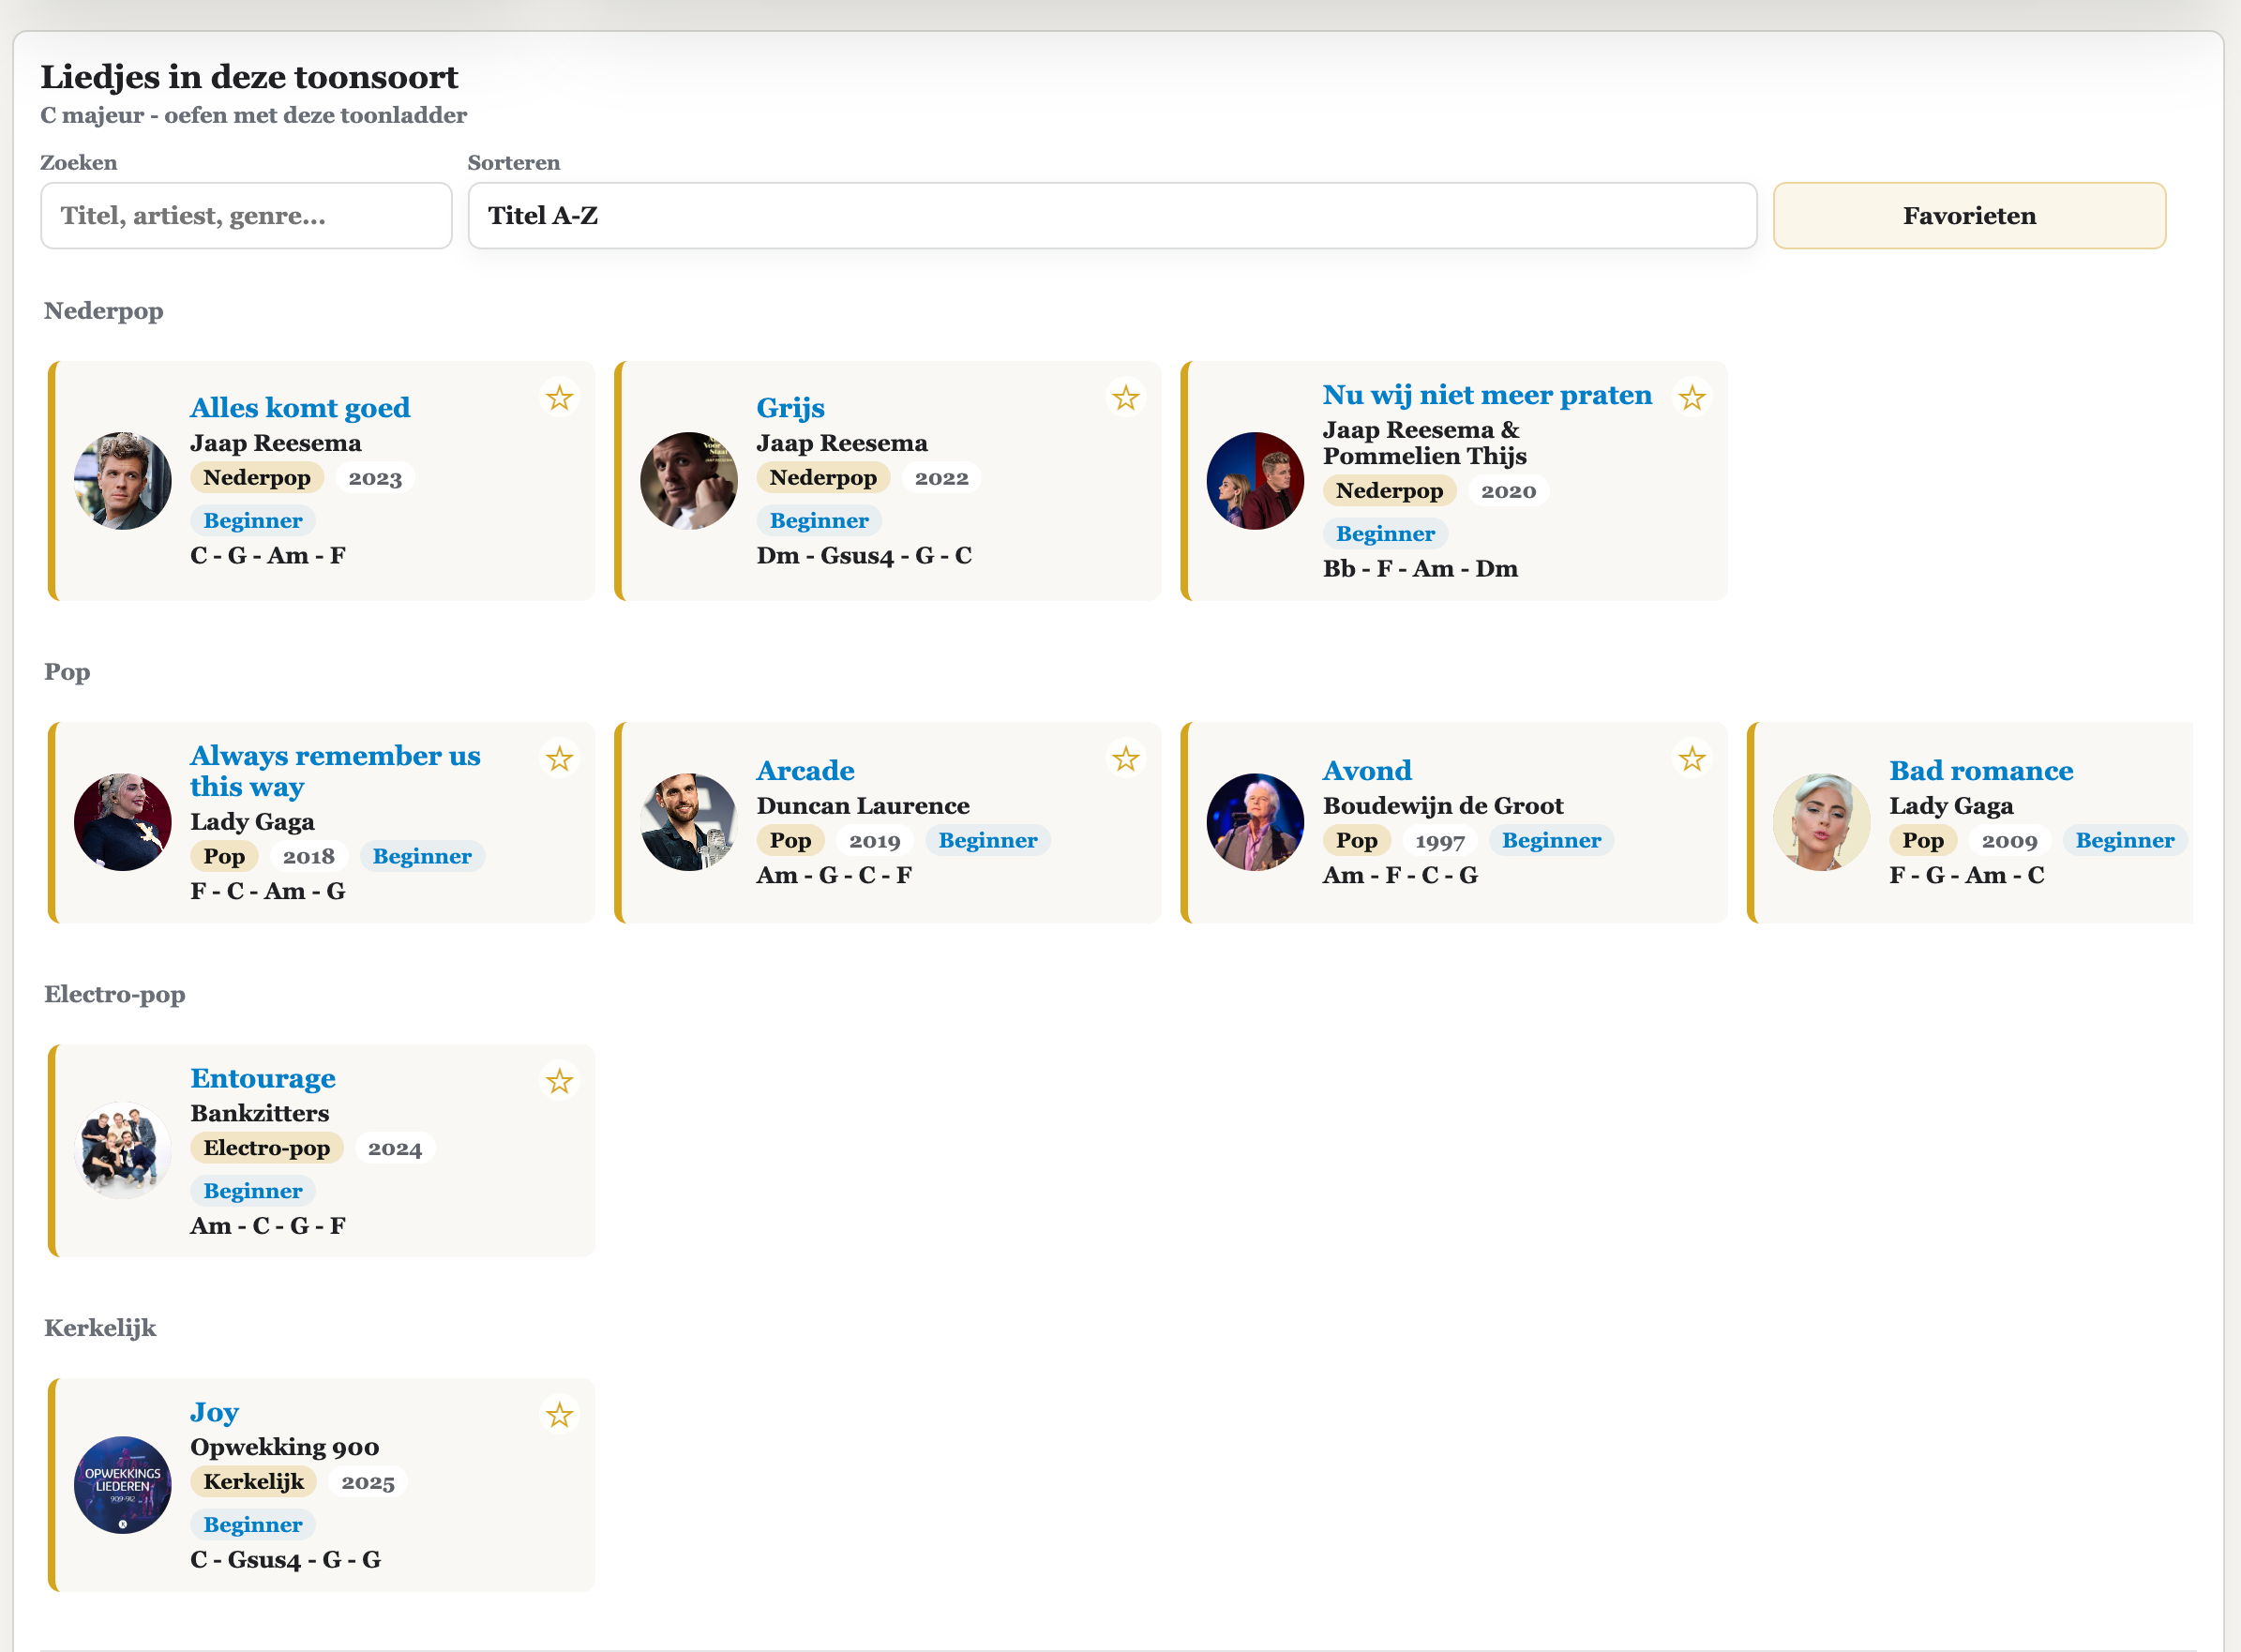
Task: Click artist name 'Opwekking 900'
Action: 285,1448
